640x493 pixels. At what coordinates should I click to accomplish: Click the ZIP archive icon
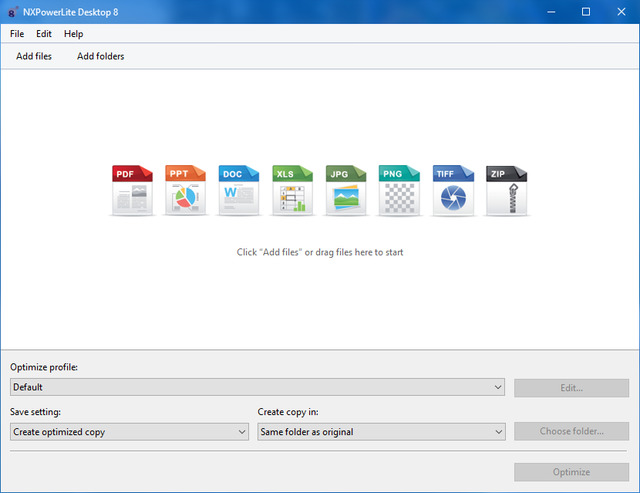tap(506, 191)
